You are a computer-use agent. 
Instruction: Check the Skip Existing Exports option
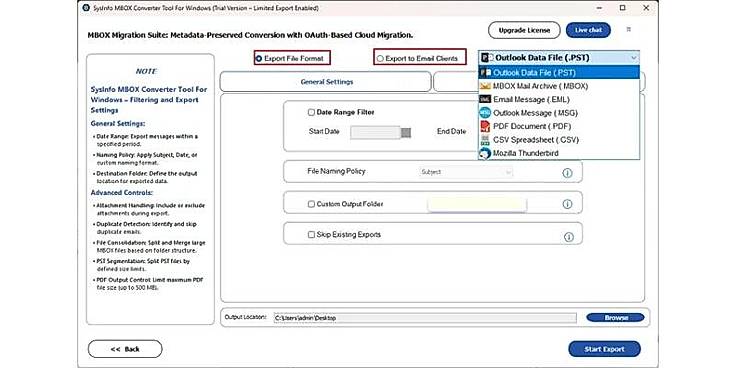click(311, 235)
